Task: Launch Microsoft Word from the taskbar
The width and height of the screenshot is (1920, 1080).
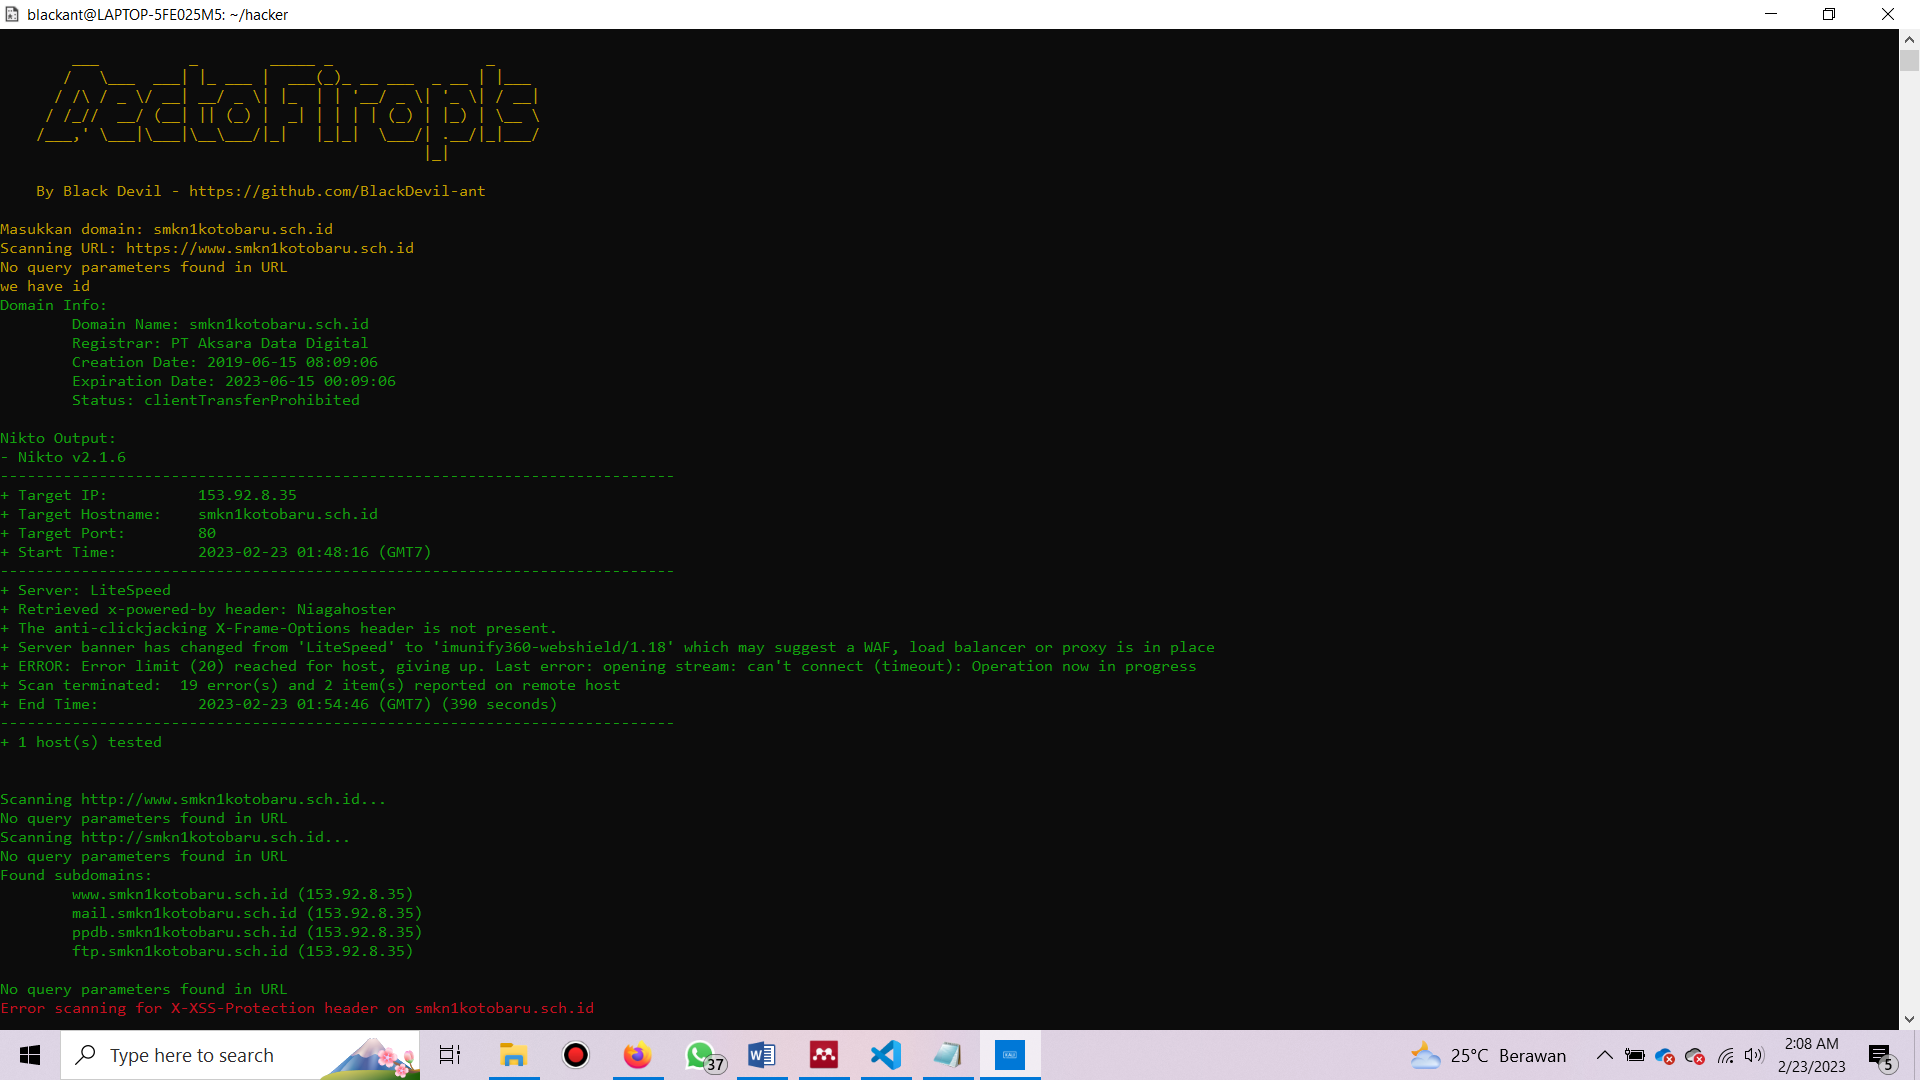Action: (x=762, y=1055)
